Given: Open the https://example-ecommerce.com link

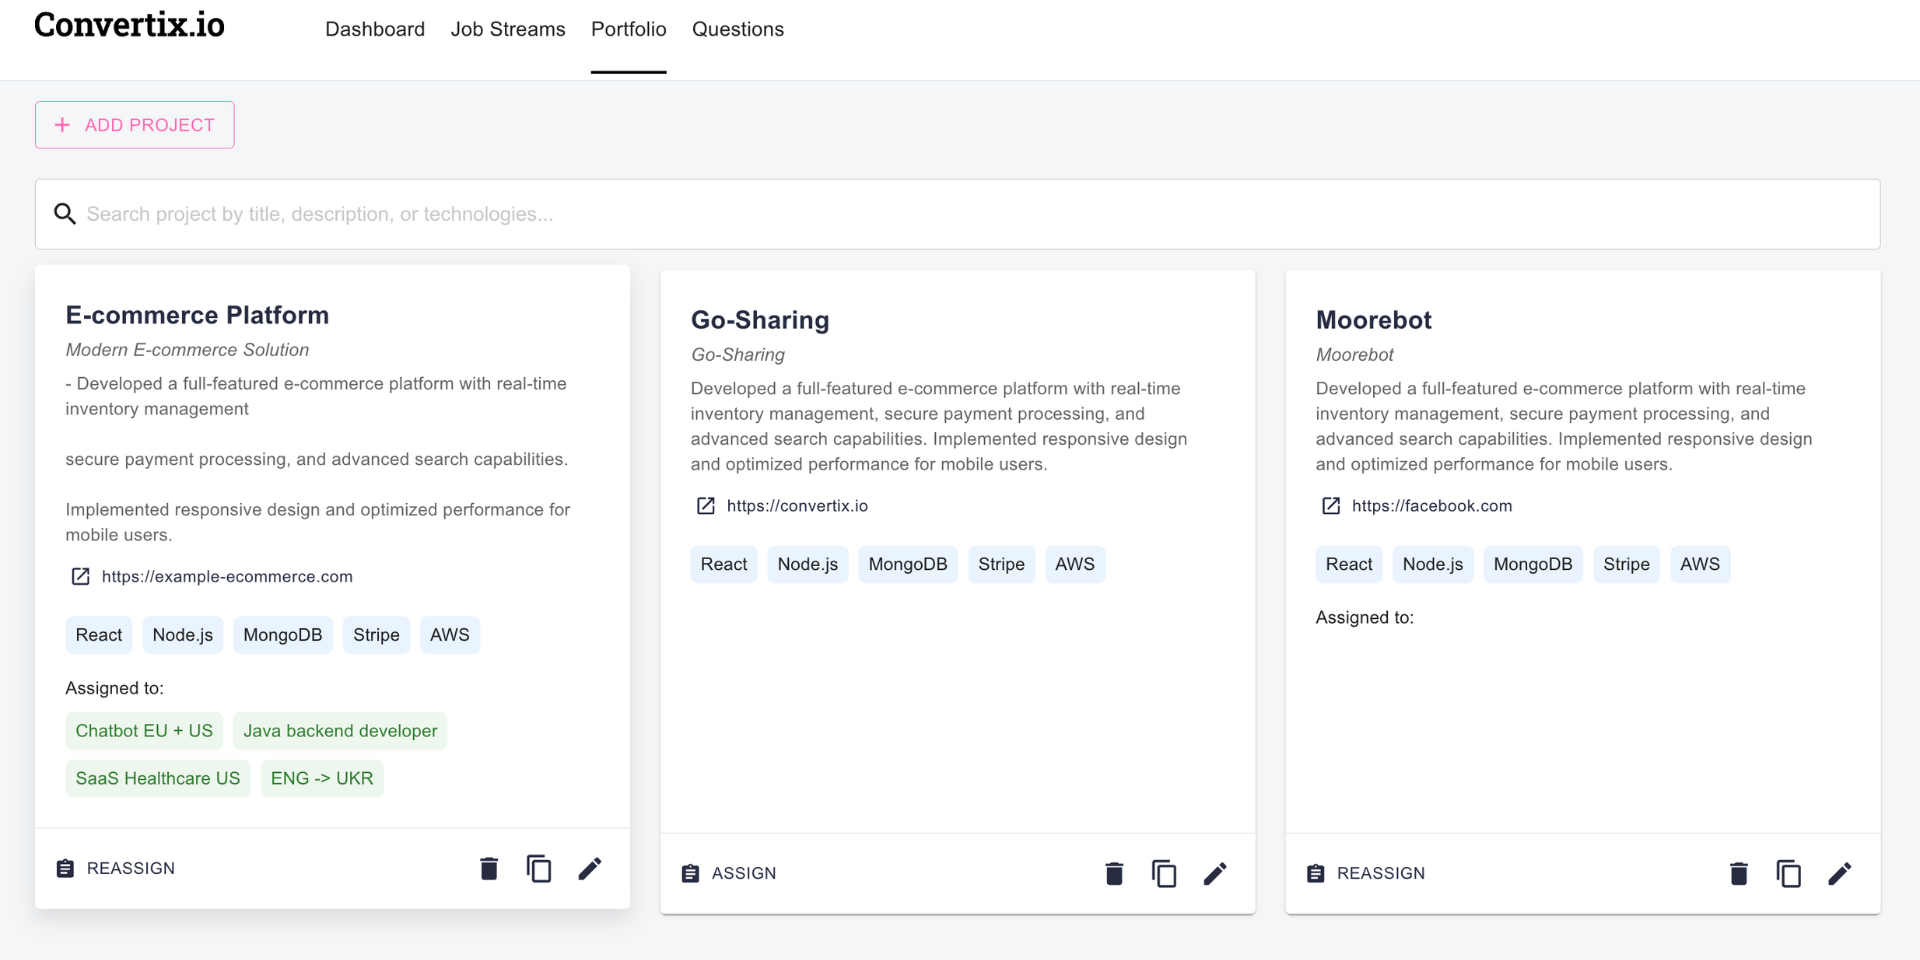Looking at the screenshot, I should tap(227, 576).
